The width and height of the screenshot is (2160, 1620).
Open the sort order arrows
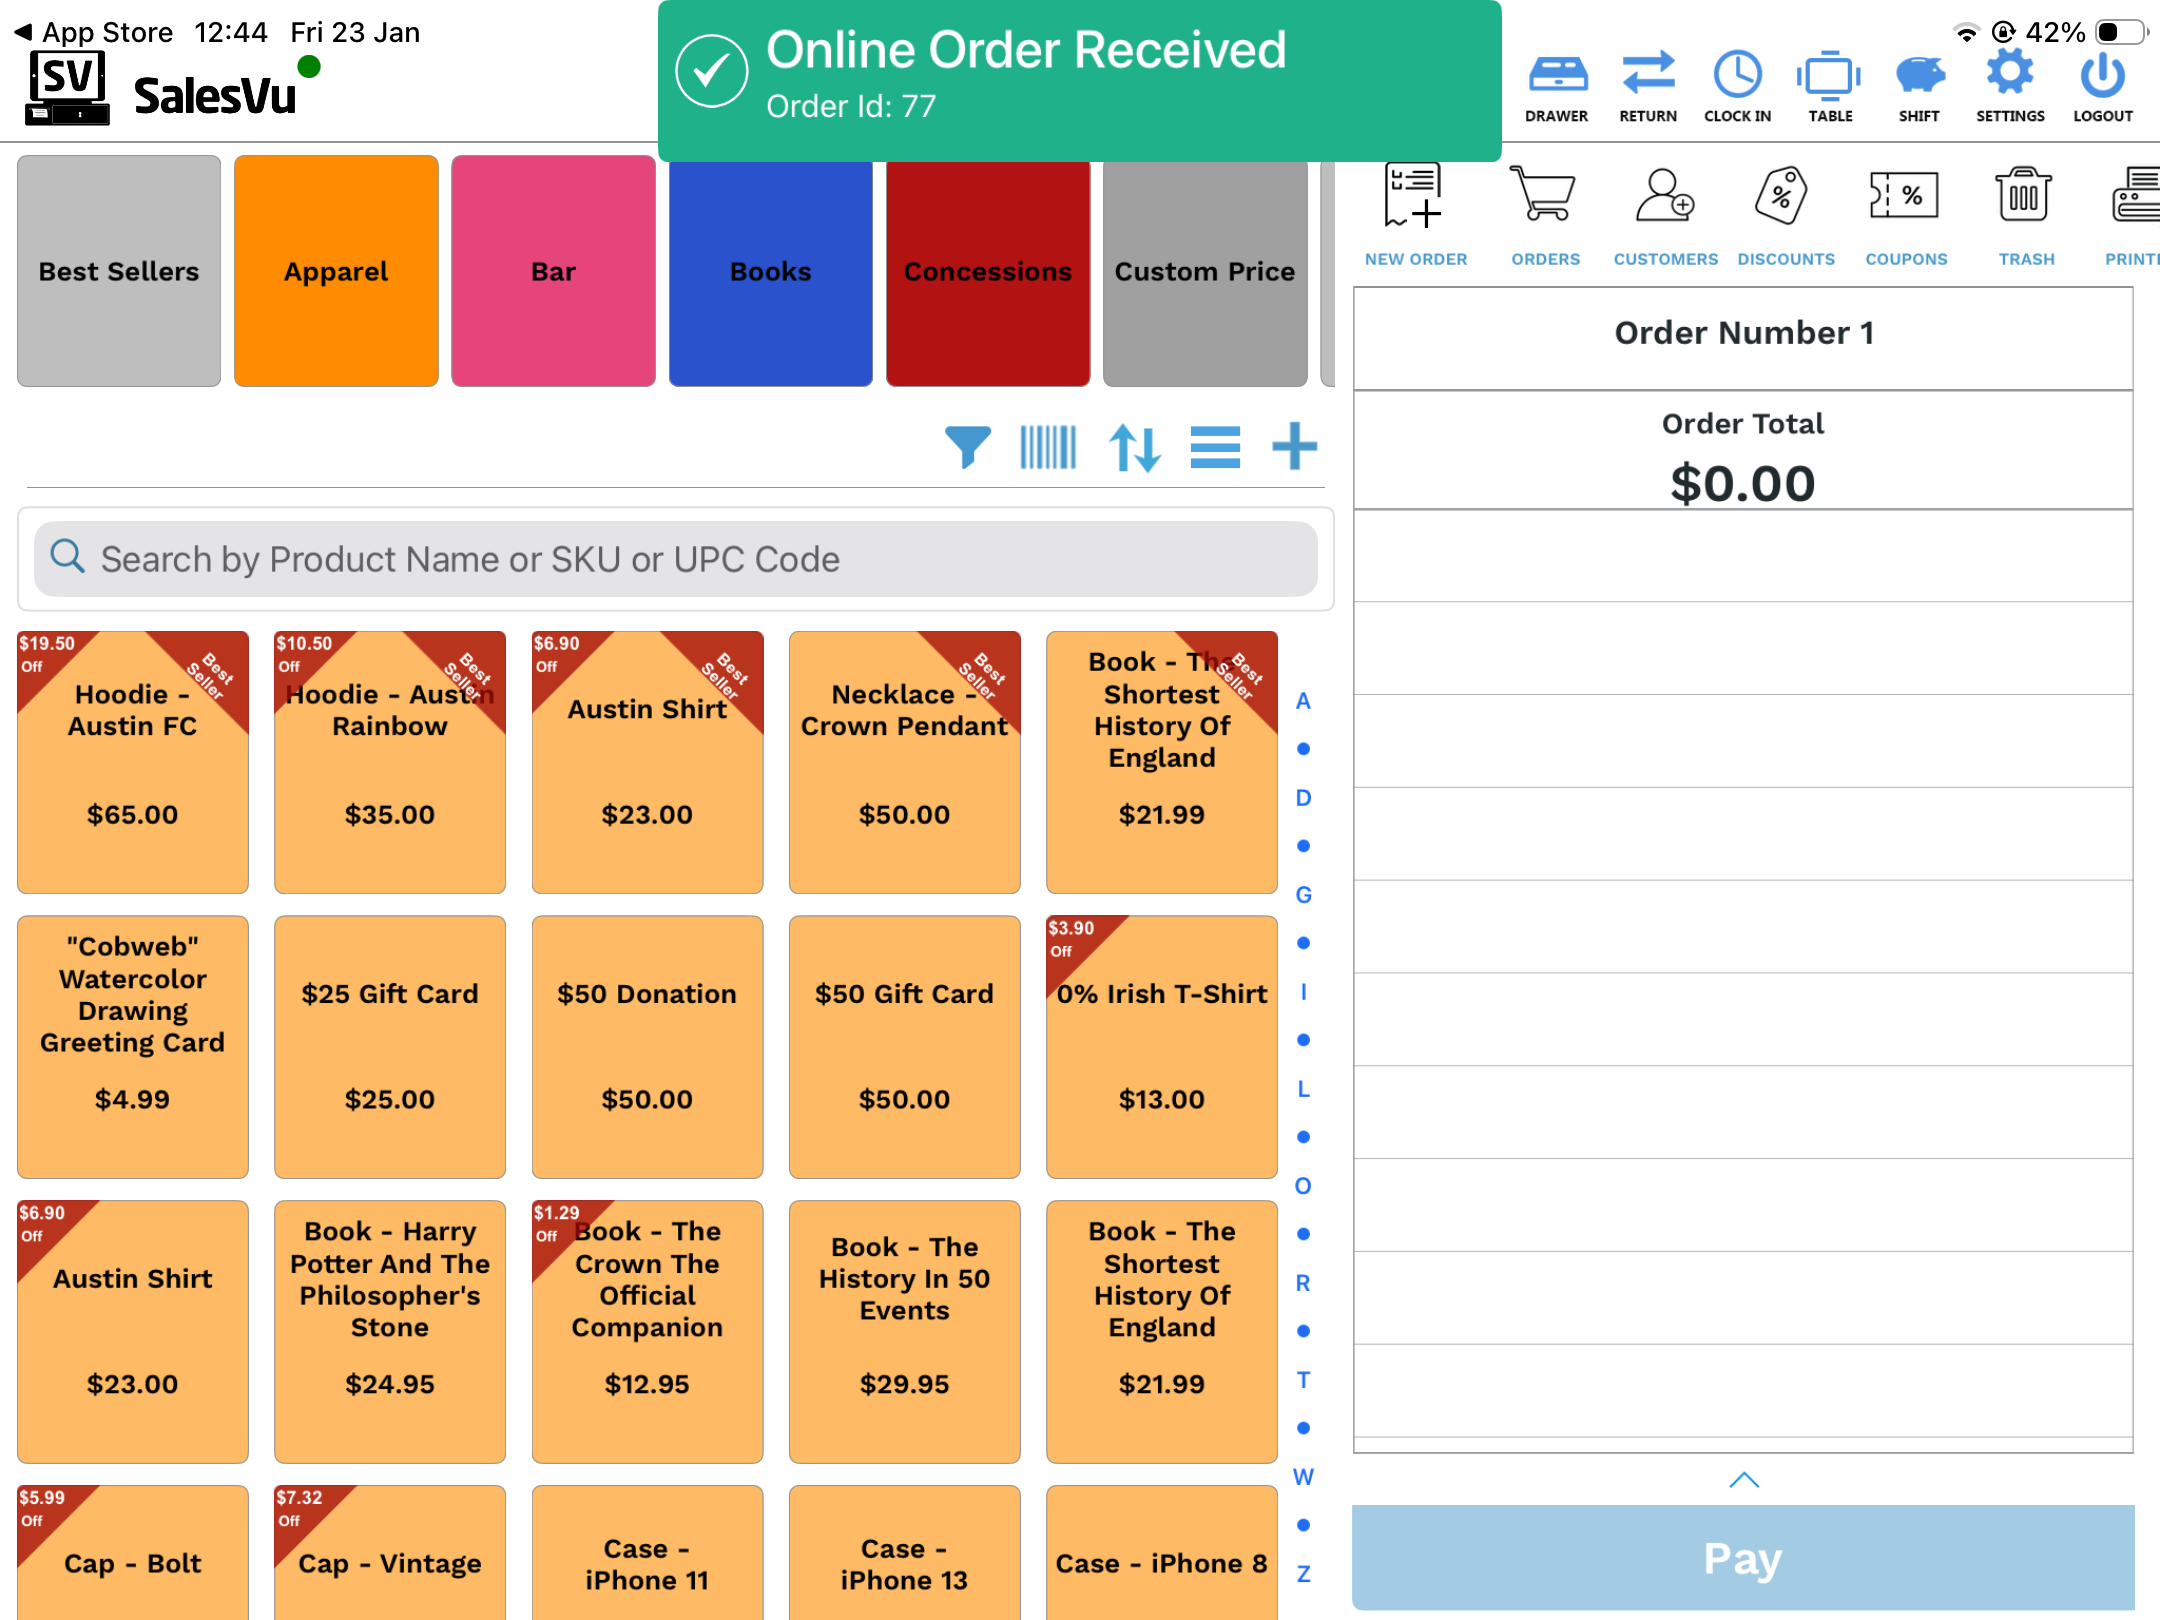[1134, 447]
